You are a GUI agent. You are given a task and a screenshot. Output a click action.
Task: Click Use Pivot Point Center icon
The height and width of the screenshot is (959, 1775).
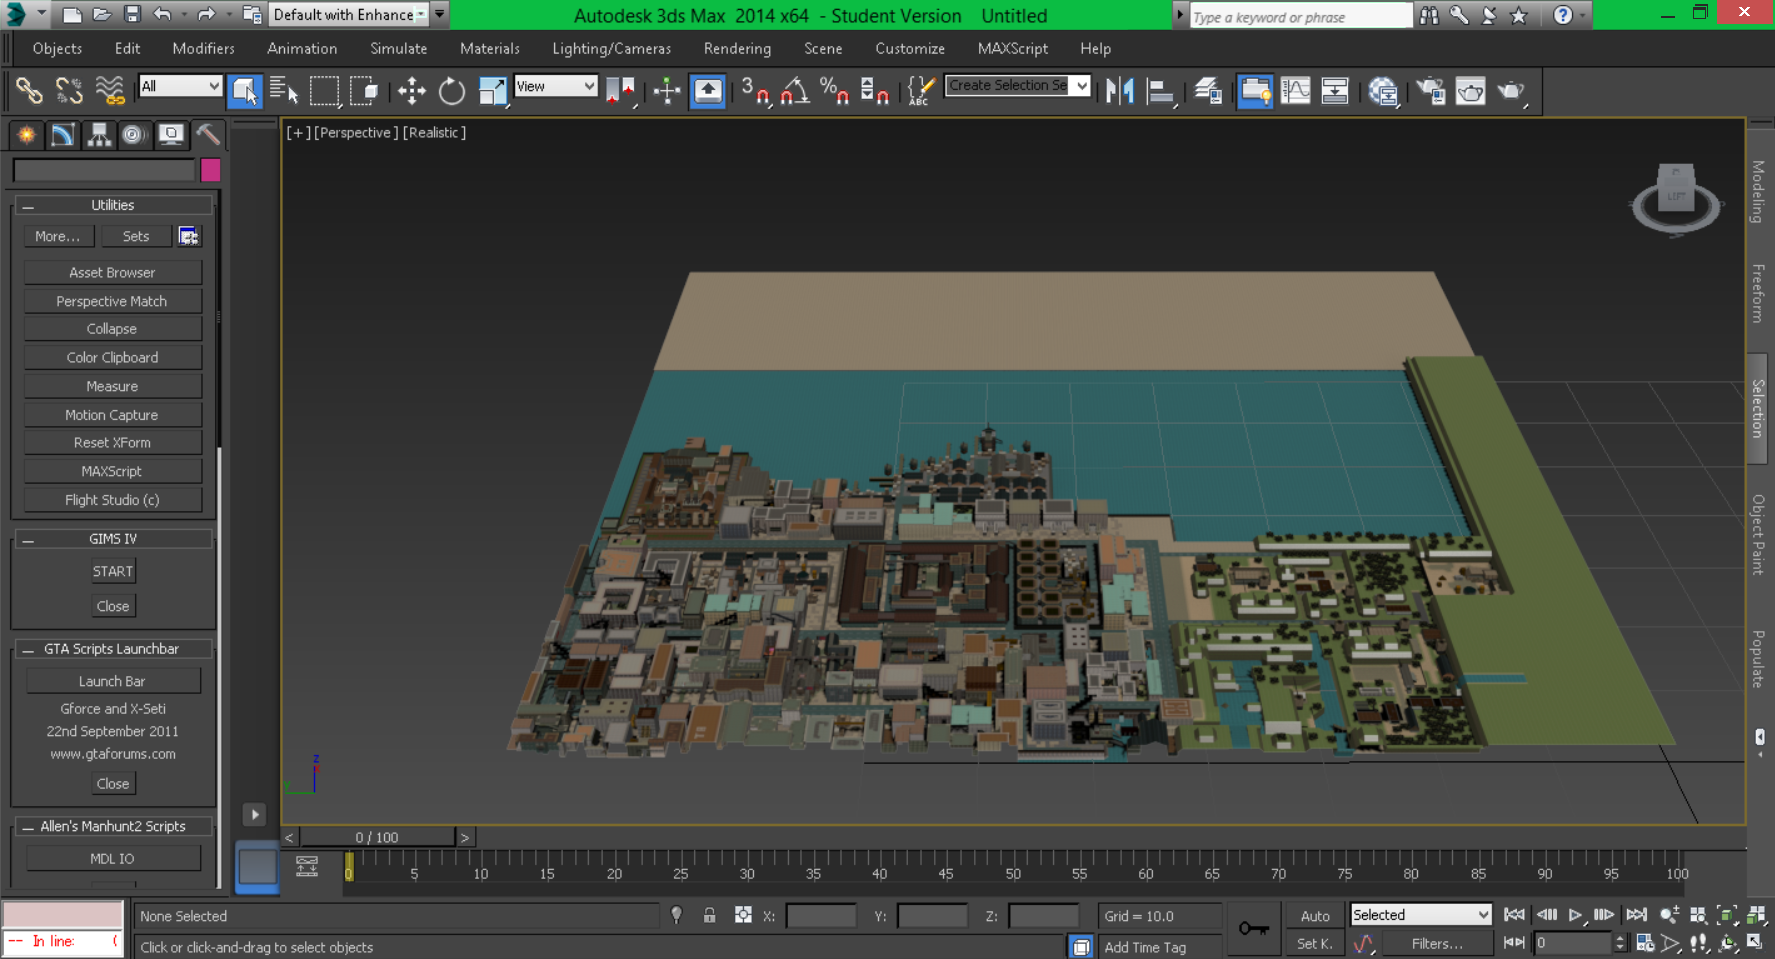point(620,91)
